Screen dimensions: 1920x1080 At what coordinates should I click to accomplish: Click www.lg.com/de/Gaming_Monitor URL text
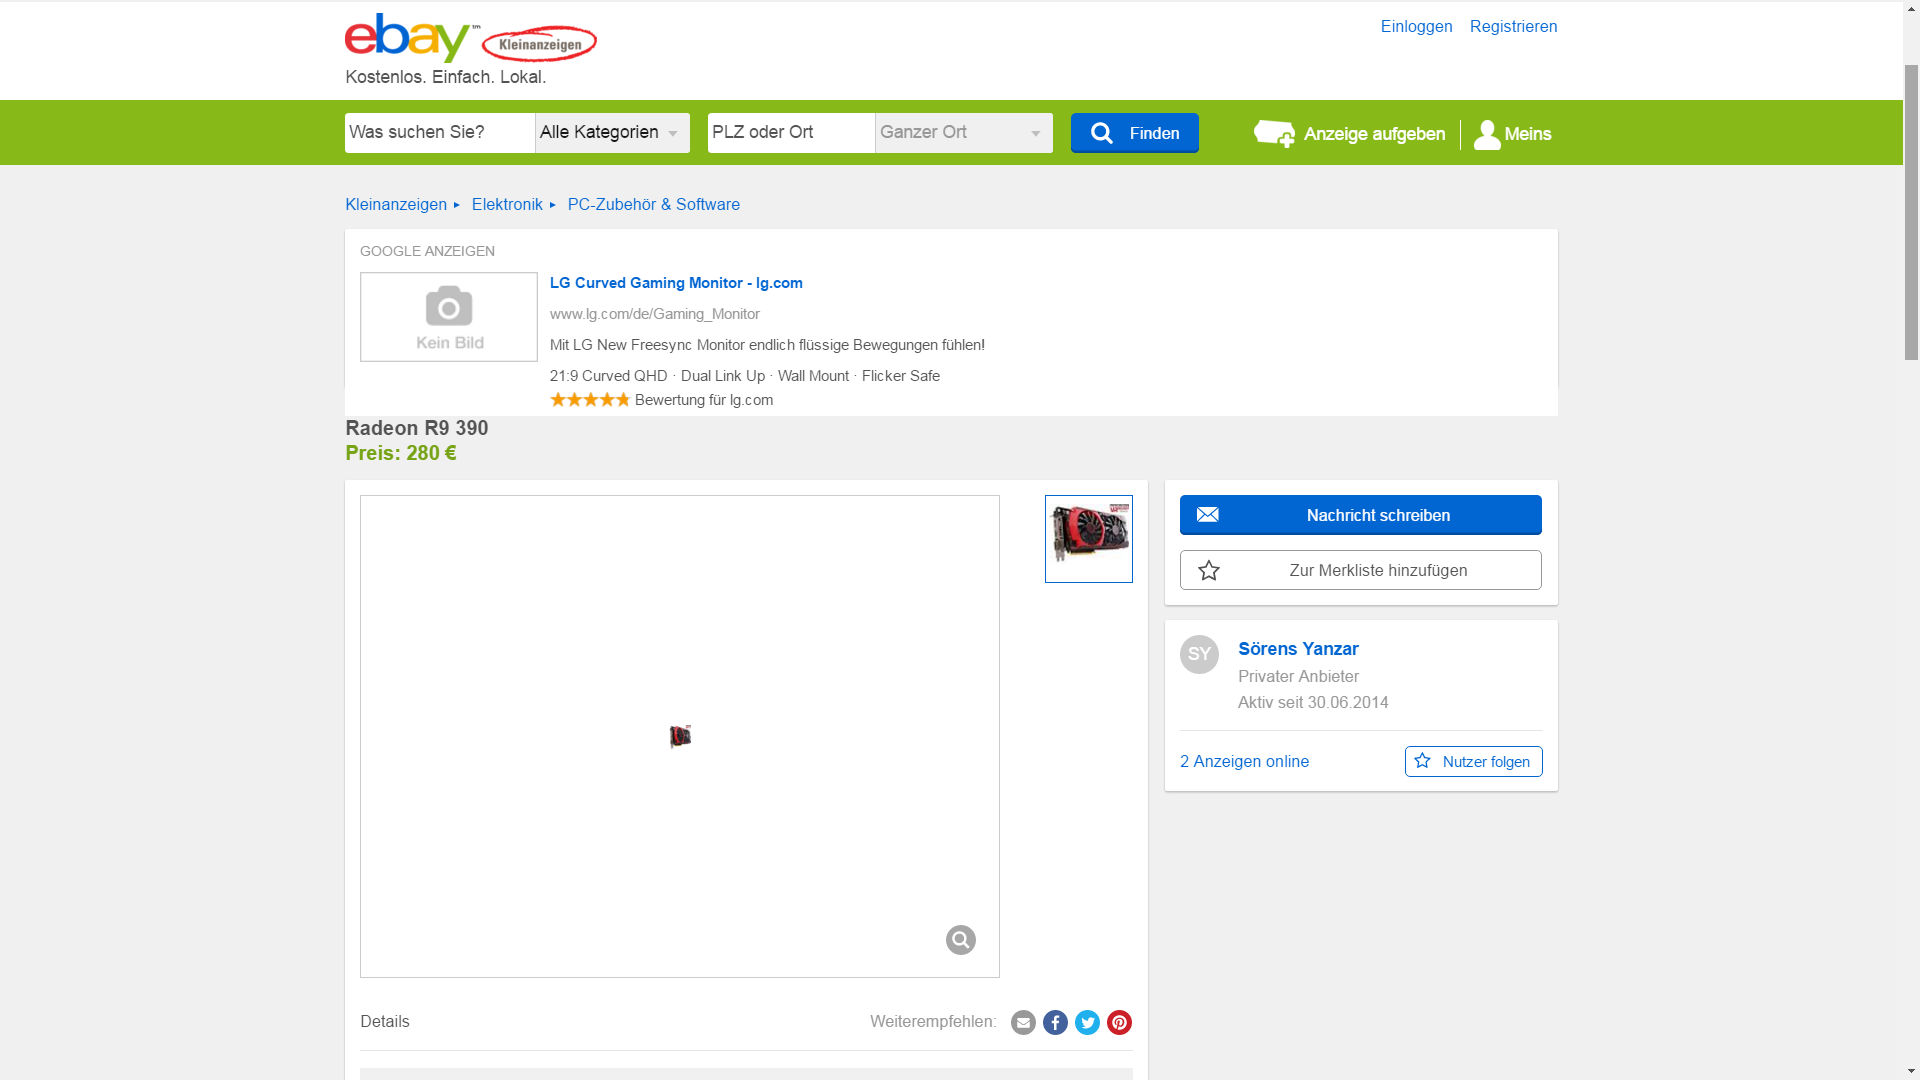coord(654,314)
